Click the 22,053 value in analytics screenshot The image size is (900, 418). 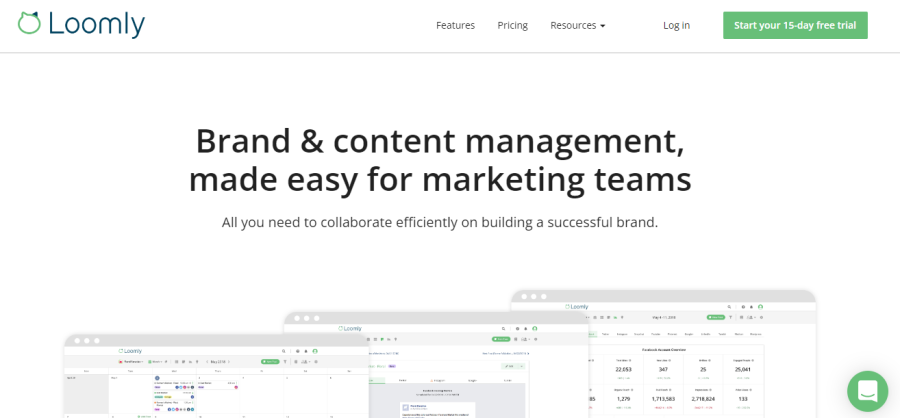point(623,369)
